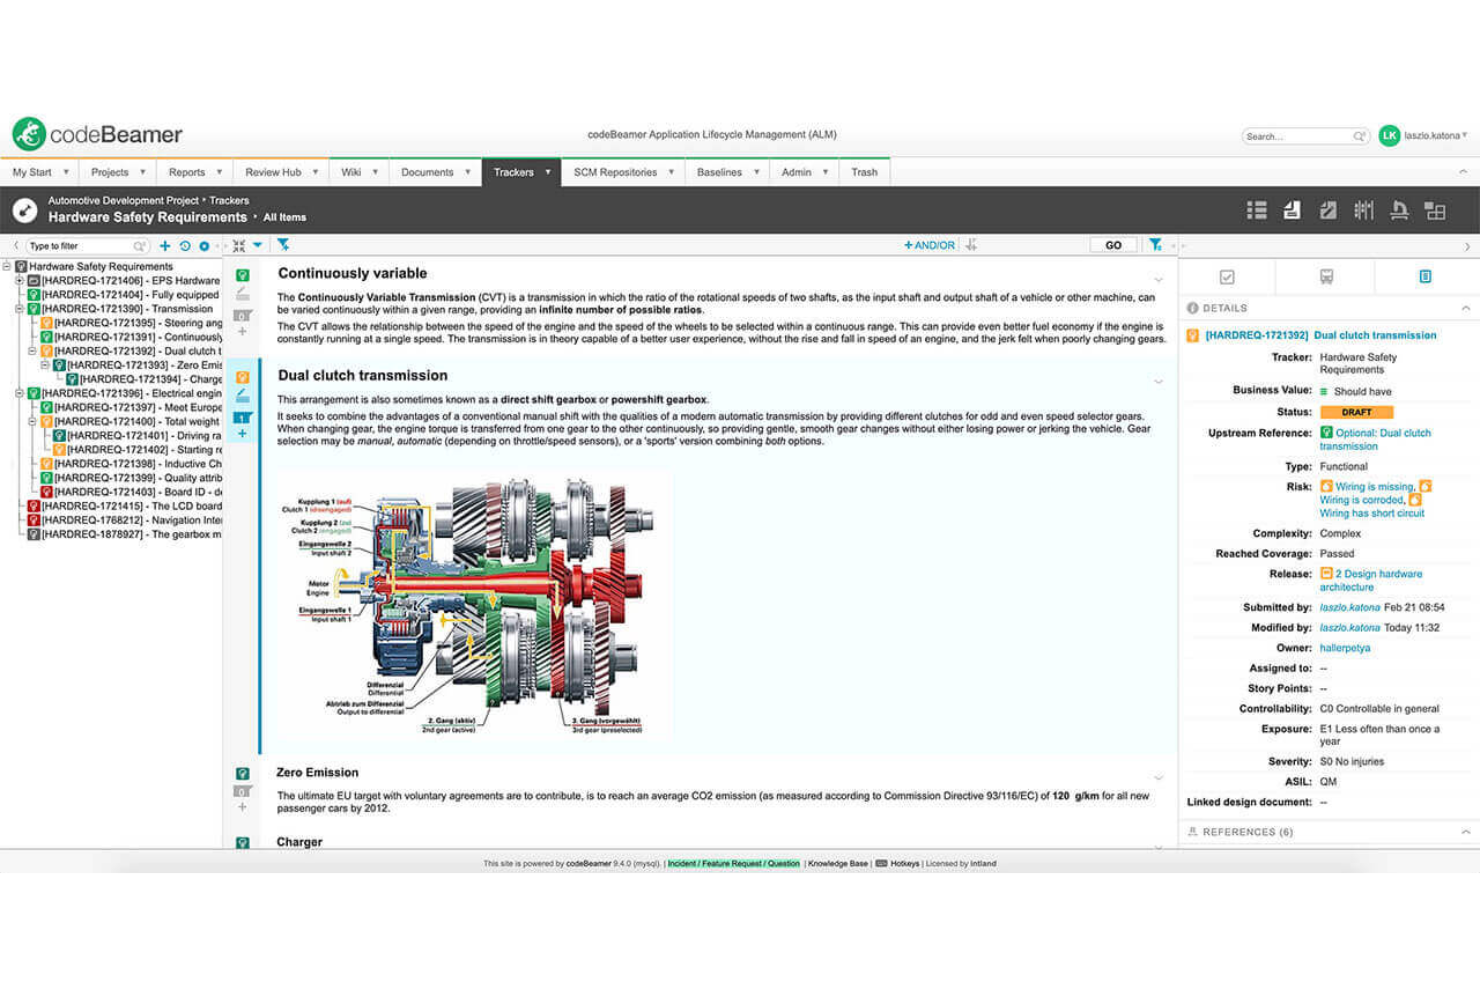
Task: Click the sort order icon beside AND/OR
Action: point(972,245)
